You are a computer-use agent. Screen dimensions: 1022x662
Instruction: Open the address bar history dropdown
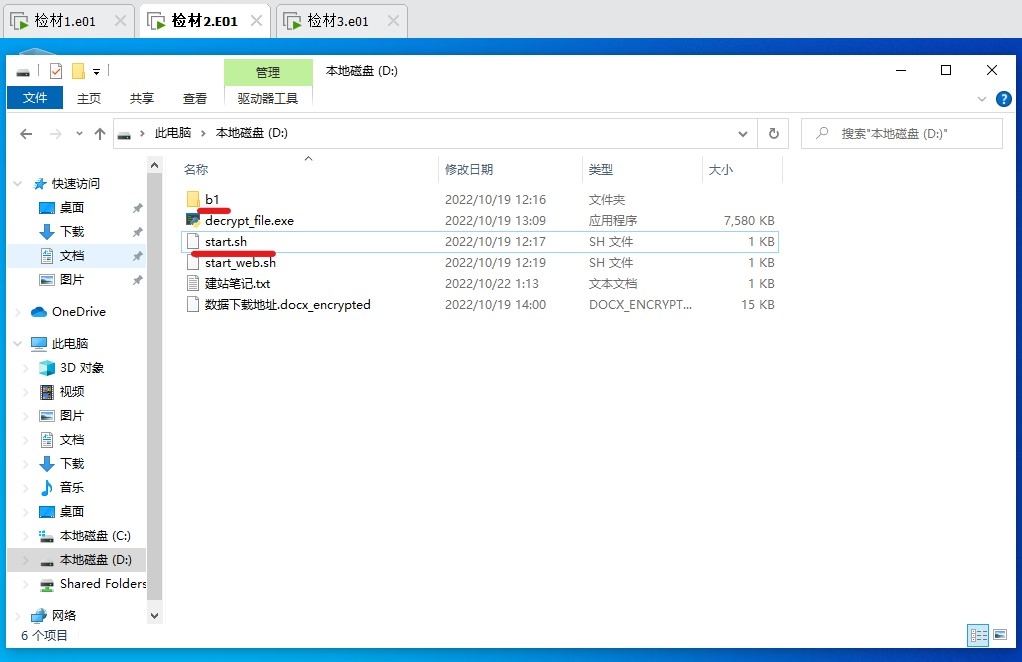(x=743, y=133)
